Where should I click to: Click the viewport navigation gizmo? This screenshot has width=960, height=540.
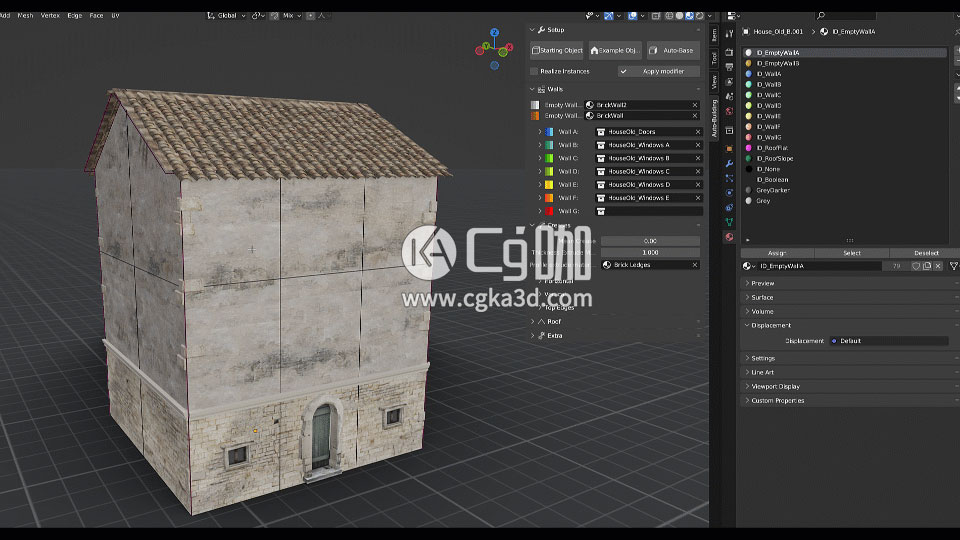click(x=492, y=46)
